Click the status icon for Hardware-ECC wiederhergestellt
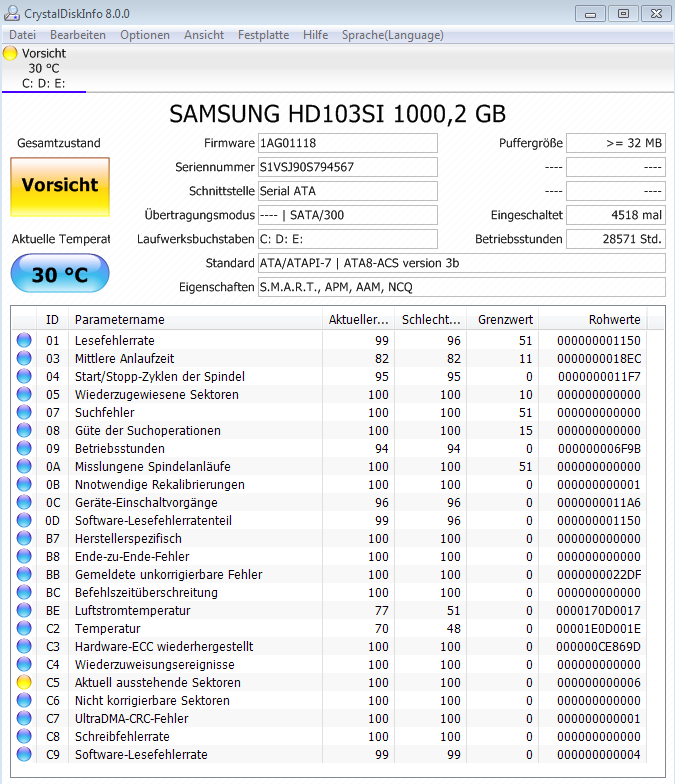 pos(24,646)
